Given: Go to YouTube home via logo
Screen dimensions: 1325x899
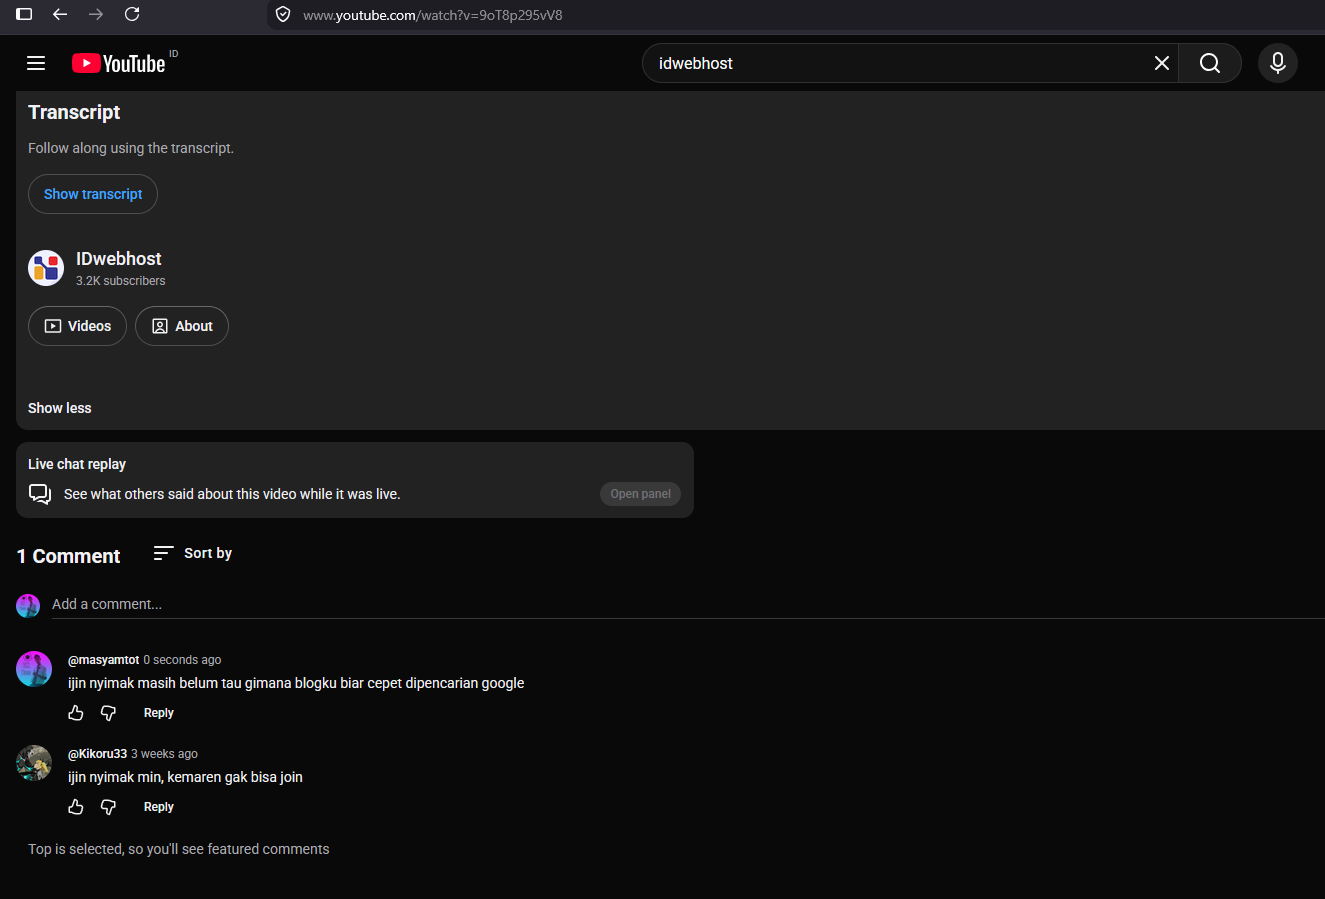Looking at the screenshot, I should tap(119, 63).
